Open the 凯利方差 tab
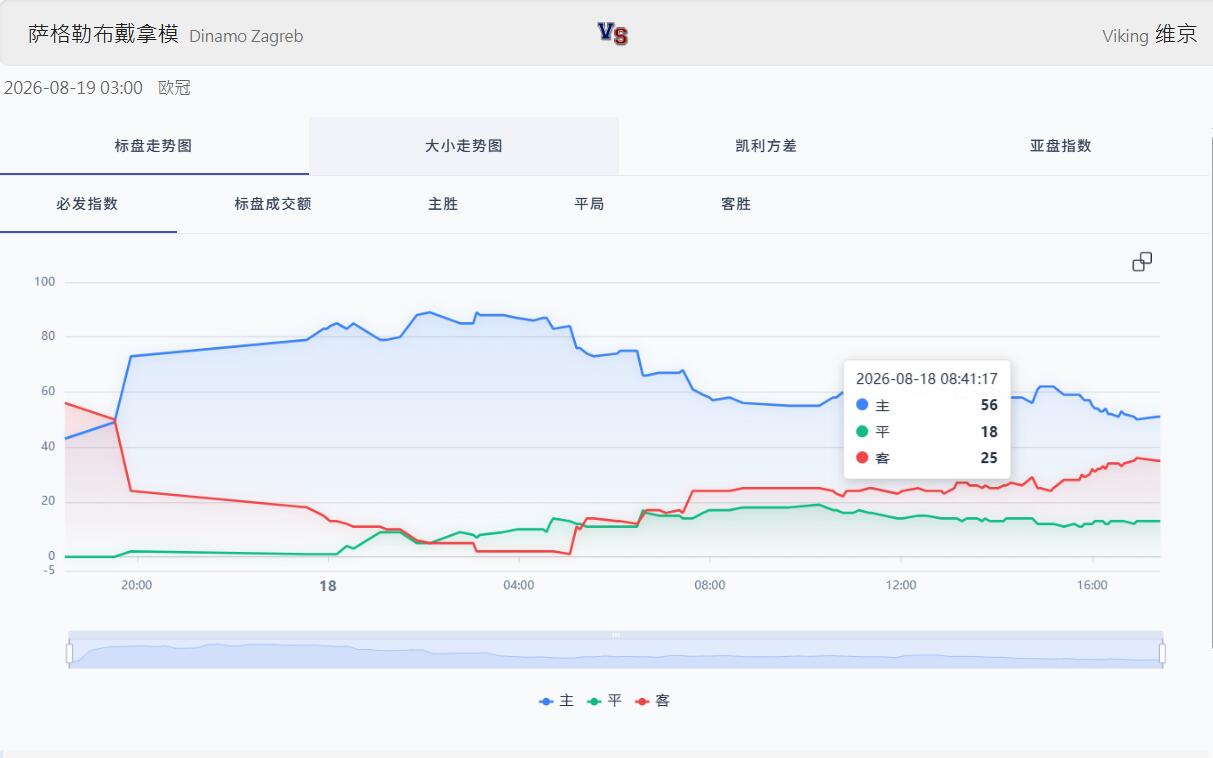The height and width of the screenshot is (758, 1213). (x=766, y=146)
